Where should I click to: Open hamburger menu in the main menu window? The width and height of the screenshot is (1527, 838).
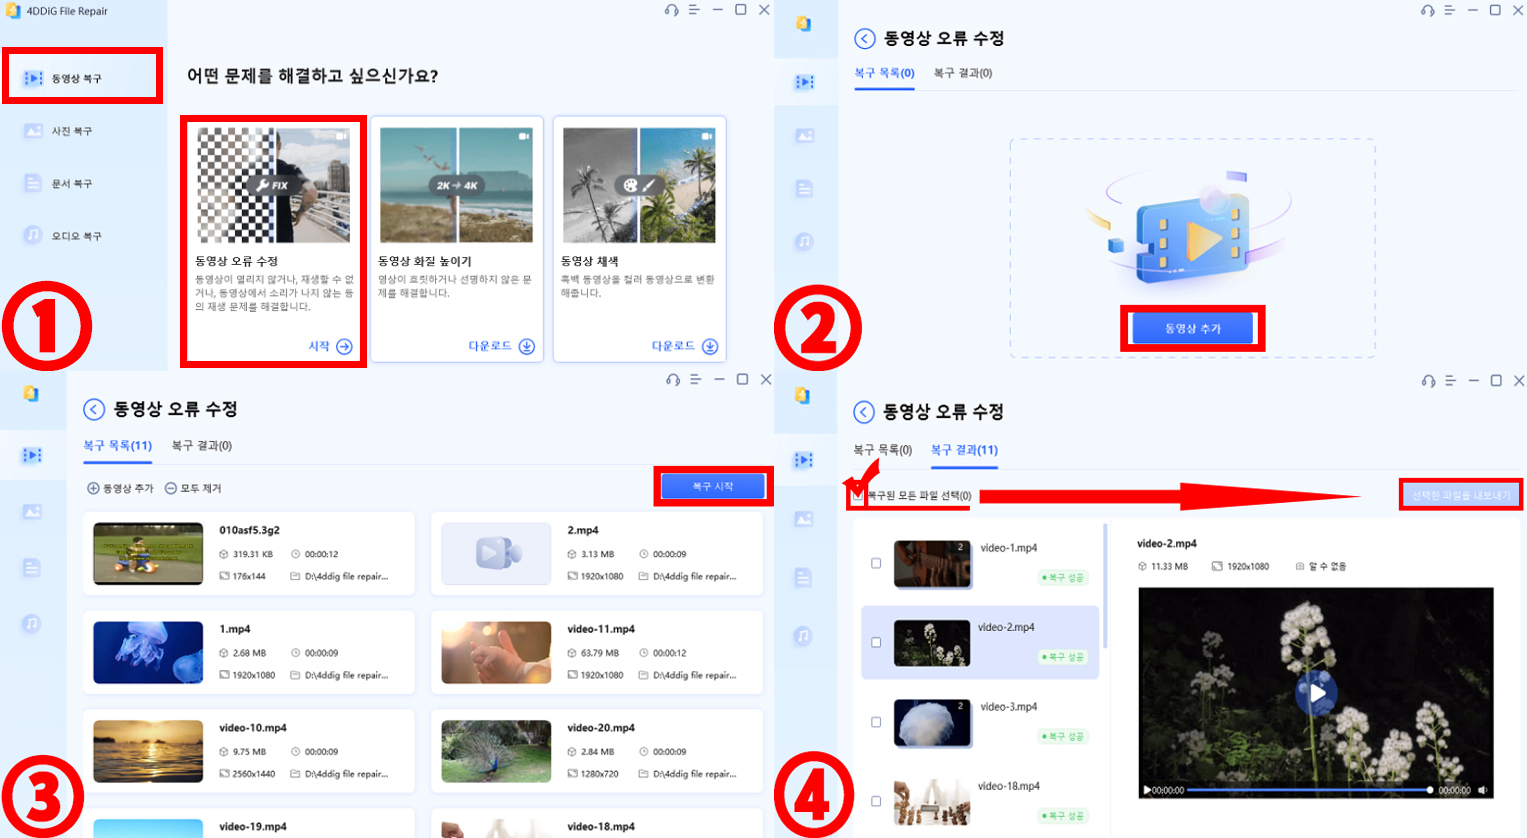point(694,10)
